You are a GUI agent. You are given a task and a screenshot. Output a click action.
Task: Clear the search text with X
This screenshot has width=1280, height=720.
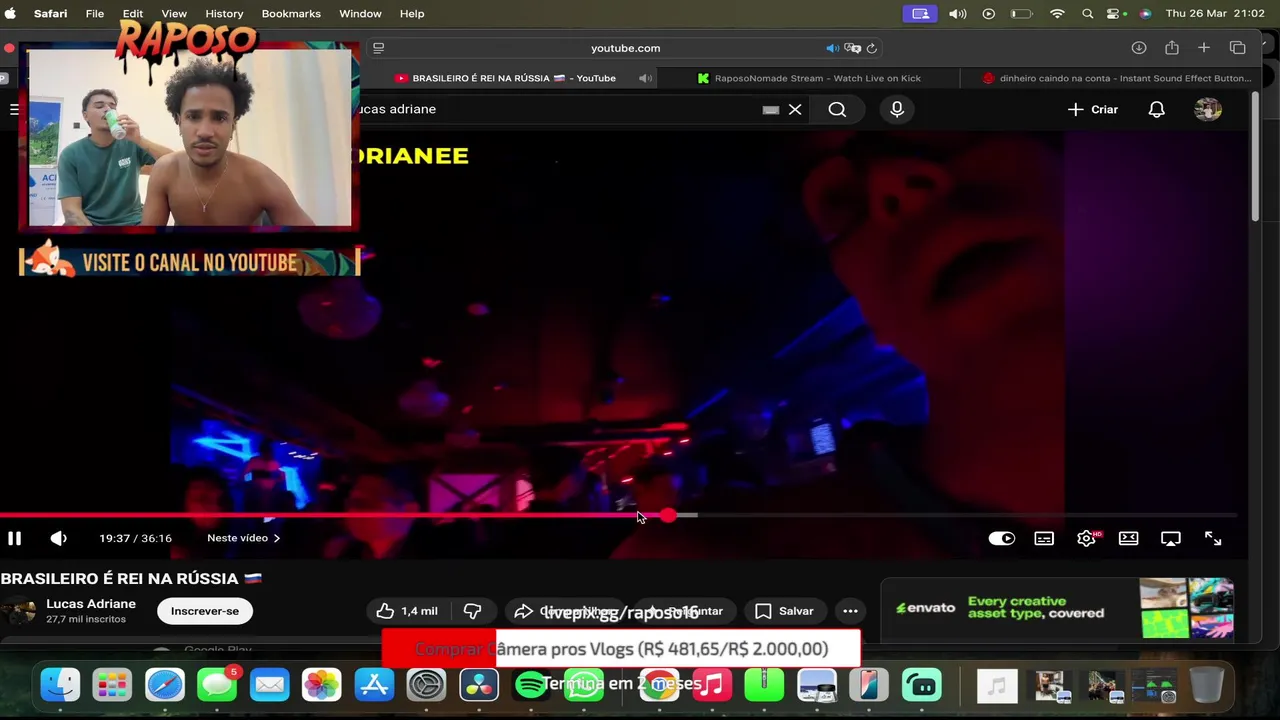(x=795, y=109)
